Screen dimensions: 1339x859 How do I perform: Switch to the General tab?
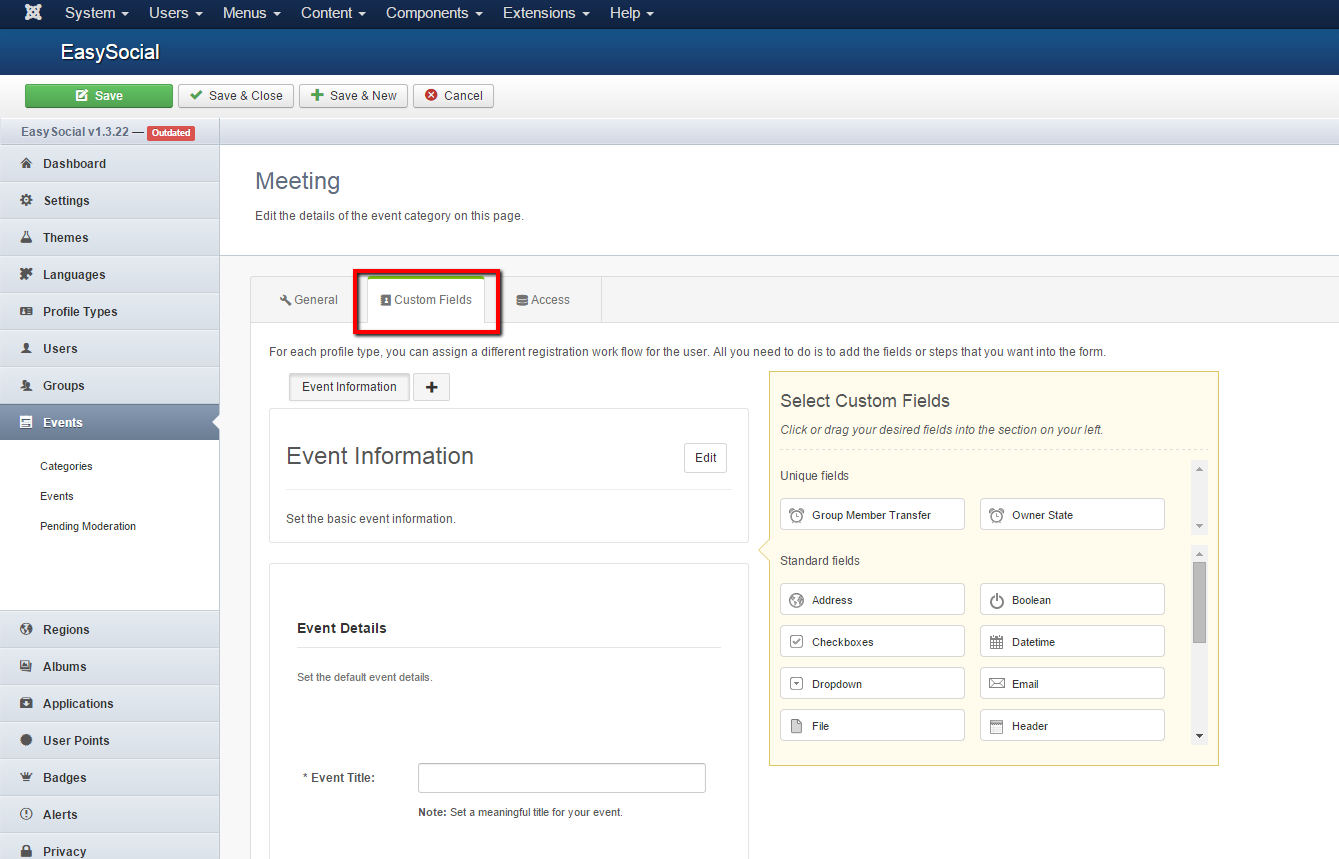coord(309,300)
